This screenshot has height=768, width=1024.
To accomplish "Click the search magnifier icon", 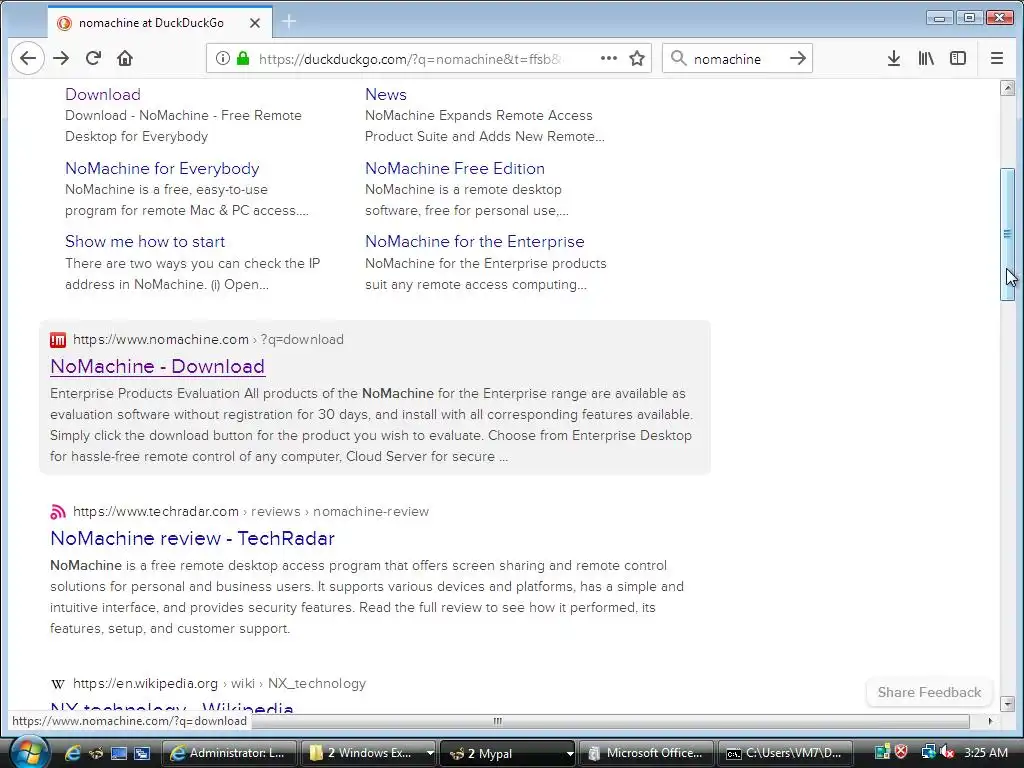I will [679, 58].
